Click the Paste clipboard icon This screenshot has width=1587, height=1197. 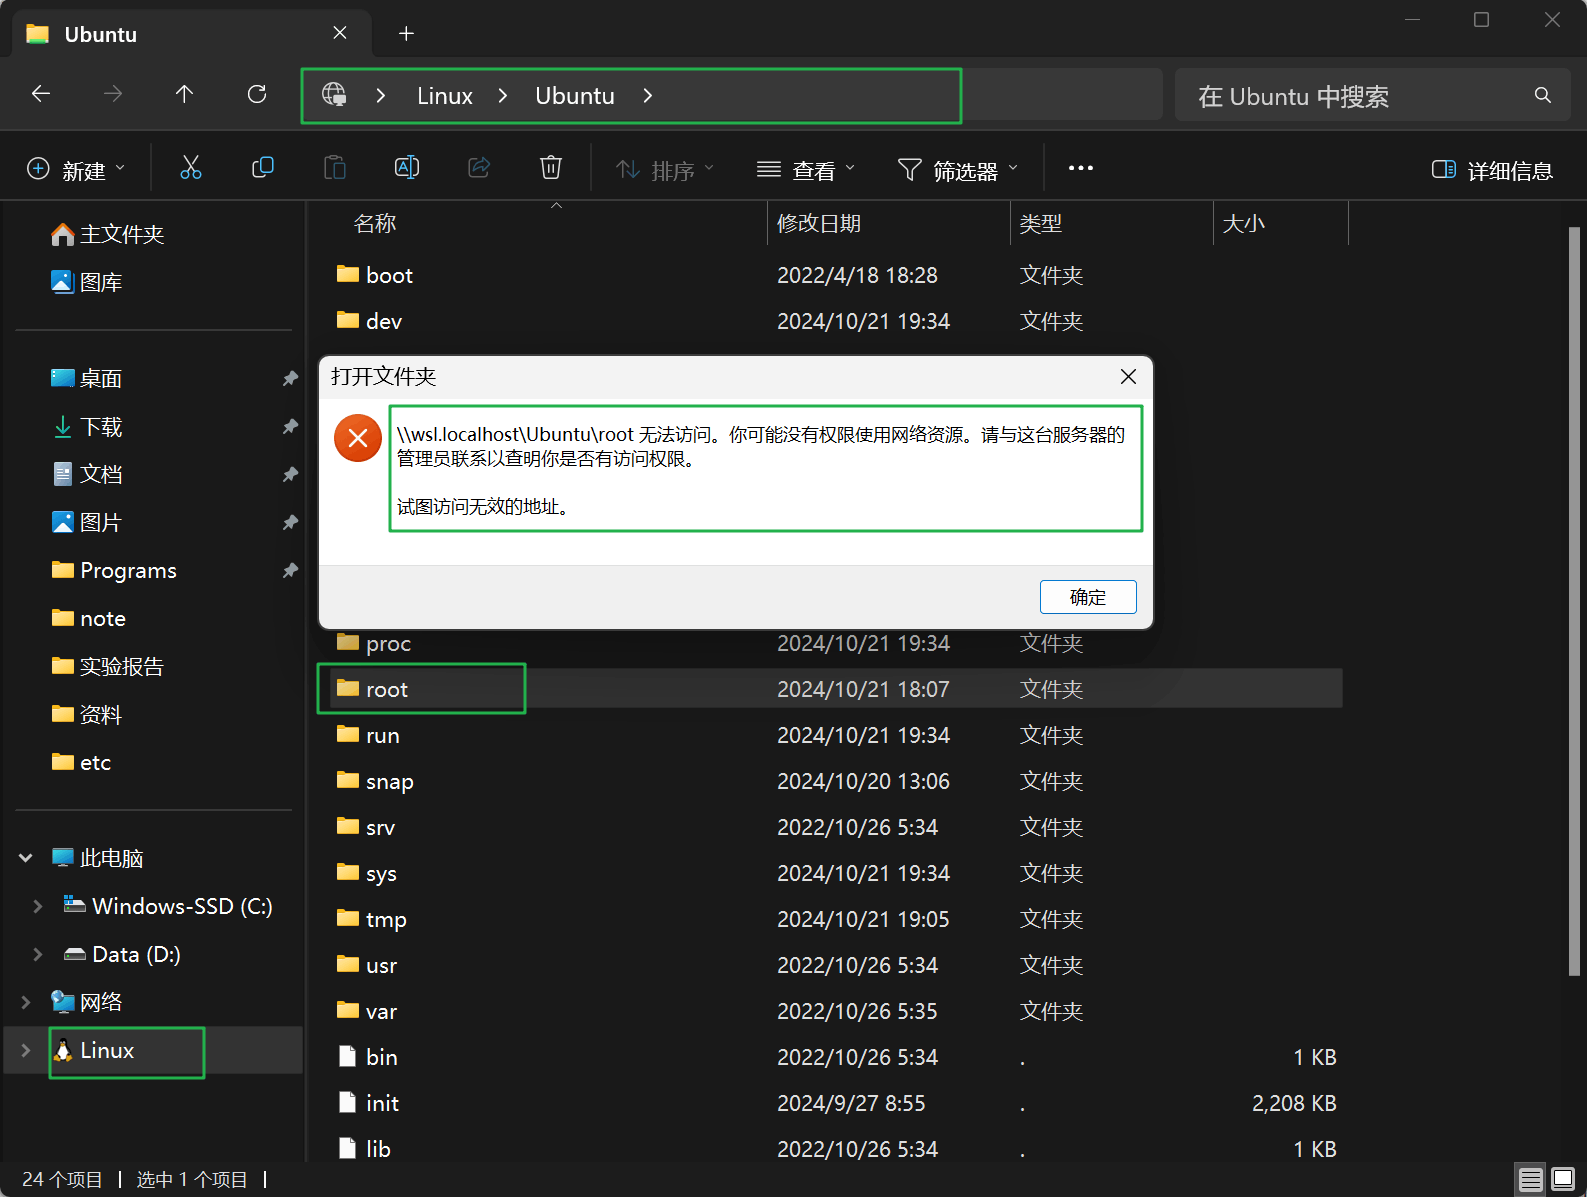[x=335, y=168]
